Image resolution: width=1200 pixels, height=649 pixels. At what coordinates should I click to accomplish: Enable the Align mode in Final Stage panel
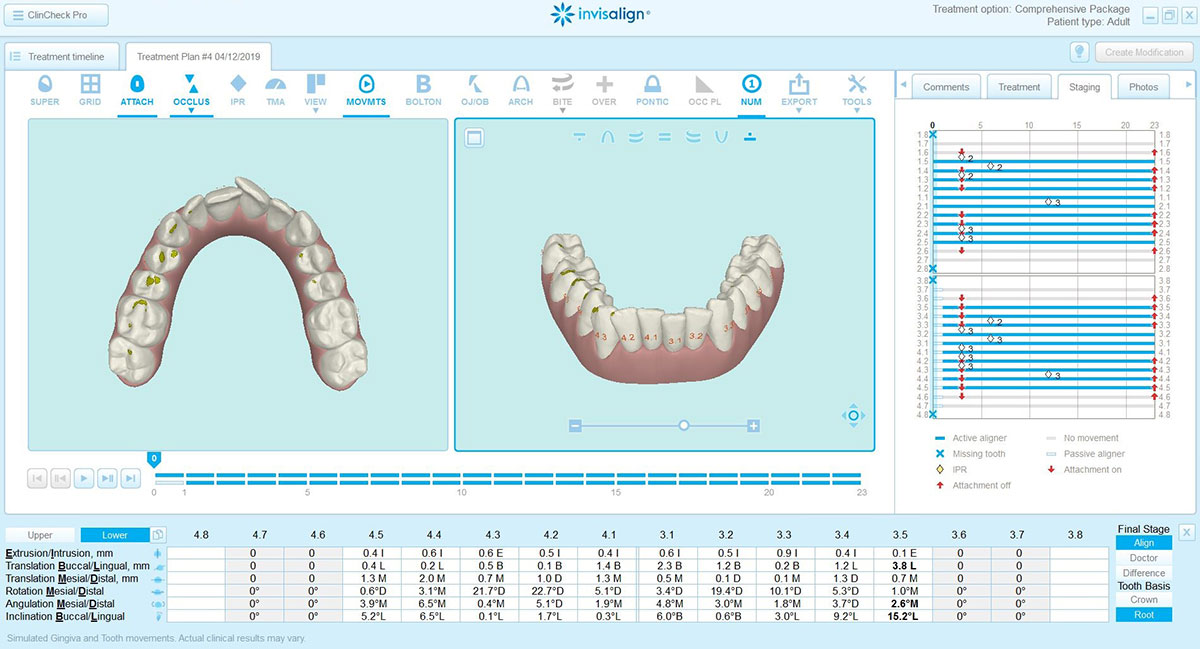point(1143,542)
